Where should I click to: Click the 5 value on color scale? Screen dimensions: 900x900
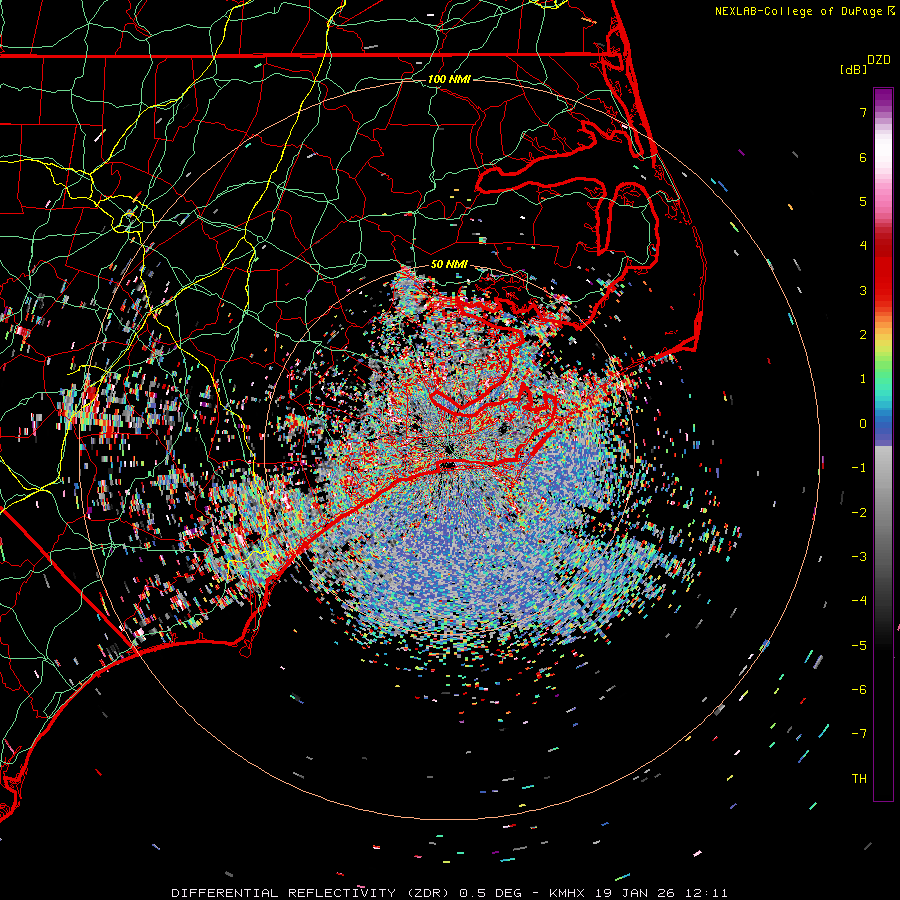[x=863, y=201]
